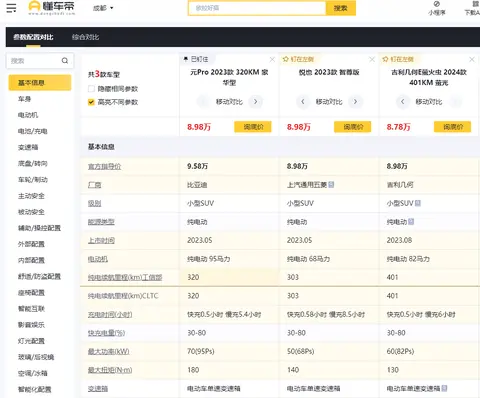This screenshot has height=398, width=480.
Task: Select 主动安全 in the sidebar
Action: pos(31,196)
